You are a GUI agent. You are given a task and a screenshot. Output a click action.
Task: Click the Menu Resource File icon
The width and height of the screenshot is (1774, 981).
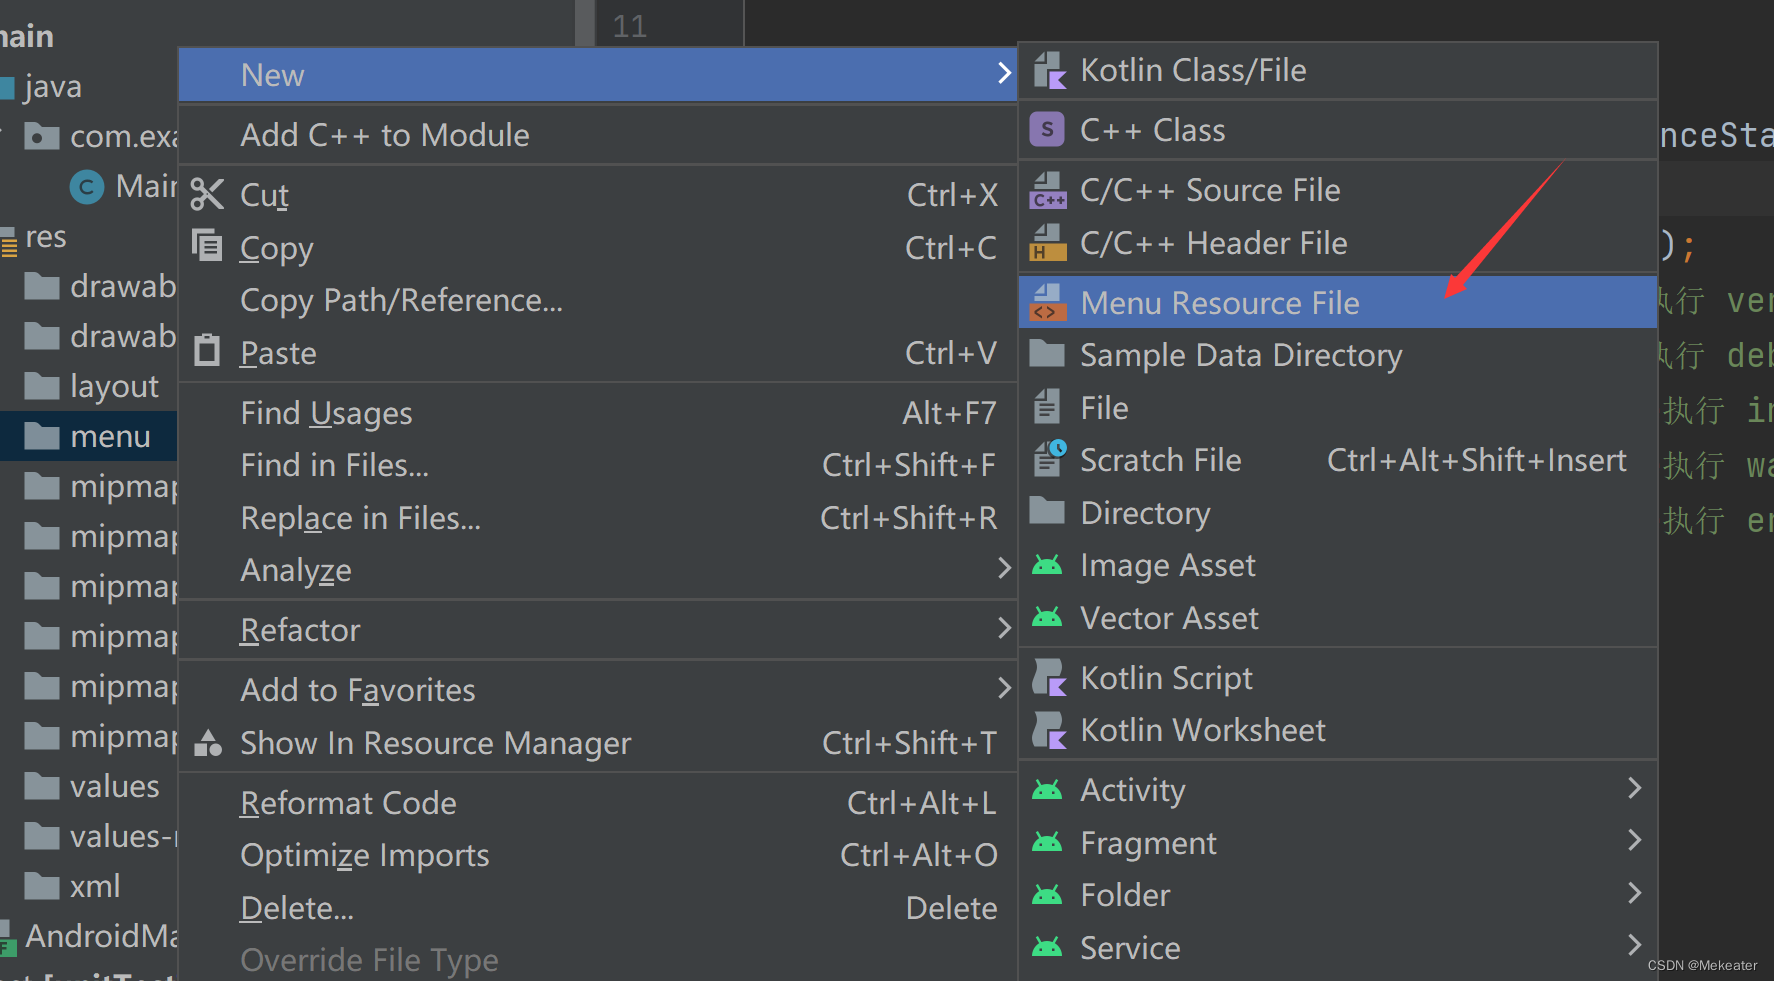[x=1048, y=303]
